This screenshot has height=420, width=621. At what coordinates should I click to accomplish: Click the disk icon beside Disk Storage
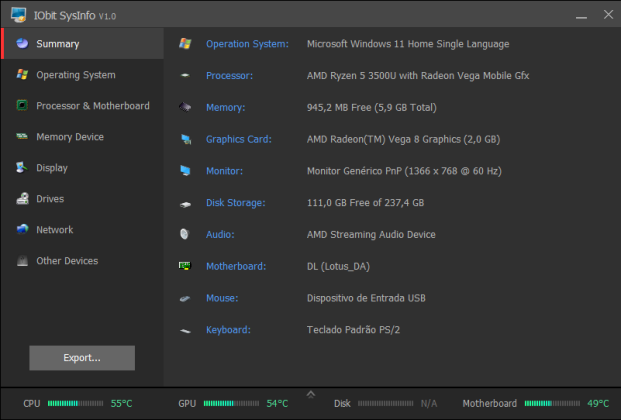click(185, 204)
